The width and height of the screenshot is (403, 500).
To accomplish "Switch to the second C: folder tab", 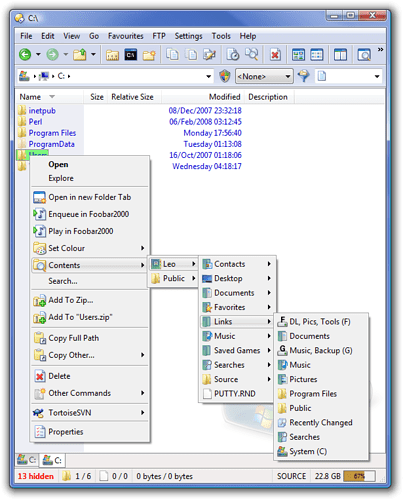I will coord(52,460).
